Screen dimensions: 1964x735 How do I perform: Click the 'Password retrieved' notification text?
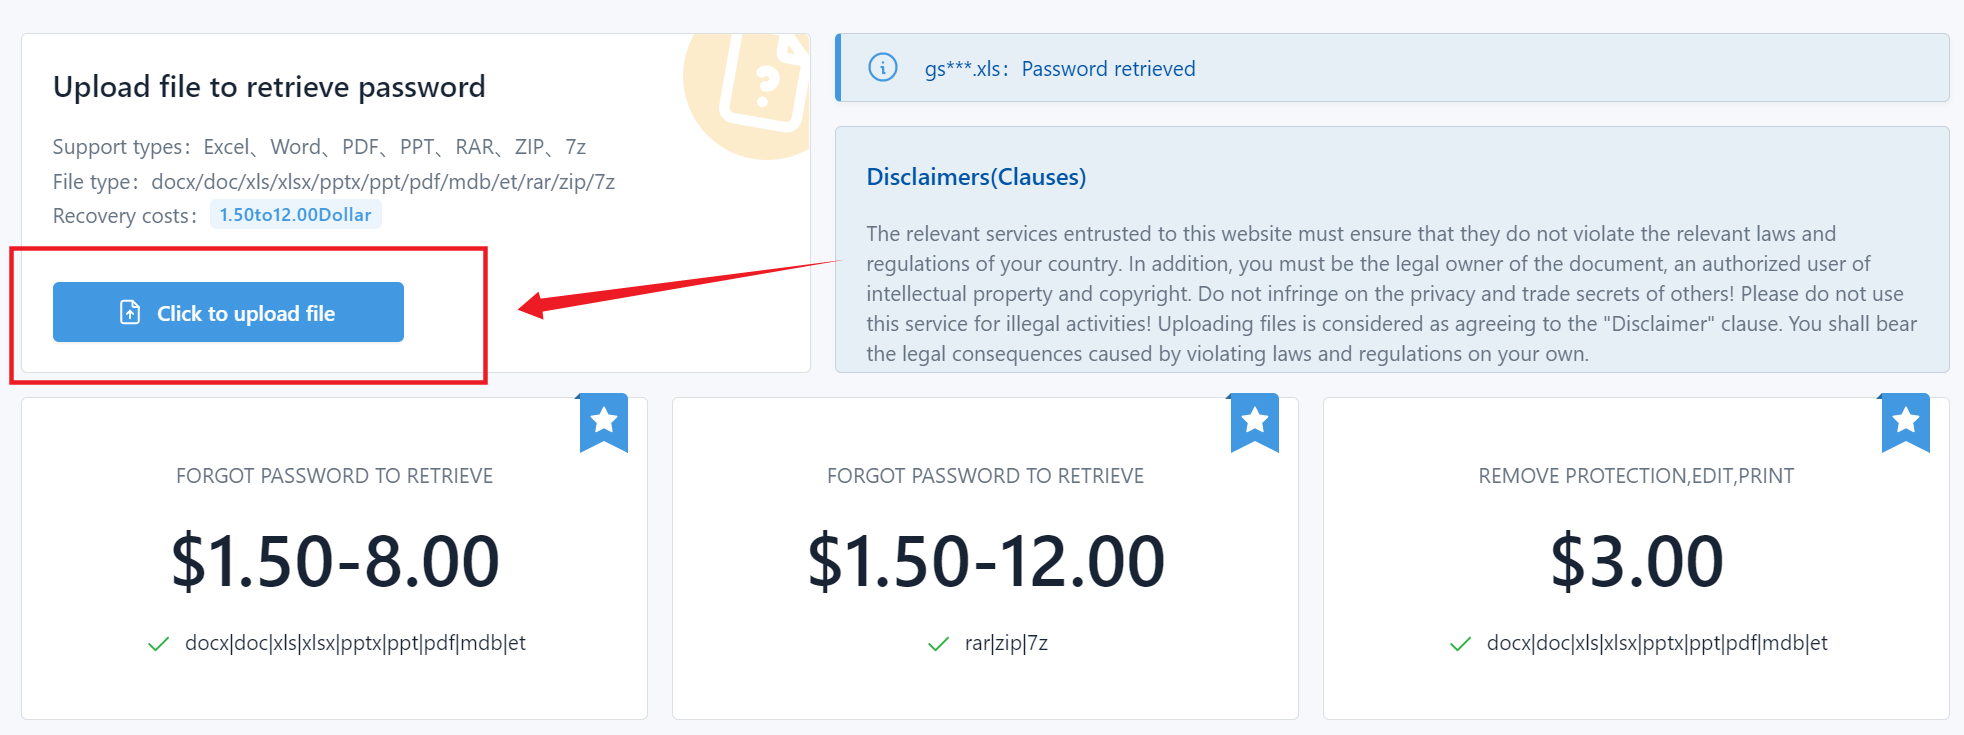coord(1108,69)
